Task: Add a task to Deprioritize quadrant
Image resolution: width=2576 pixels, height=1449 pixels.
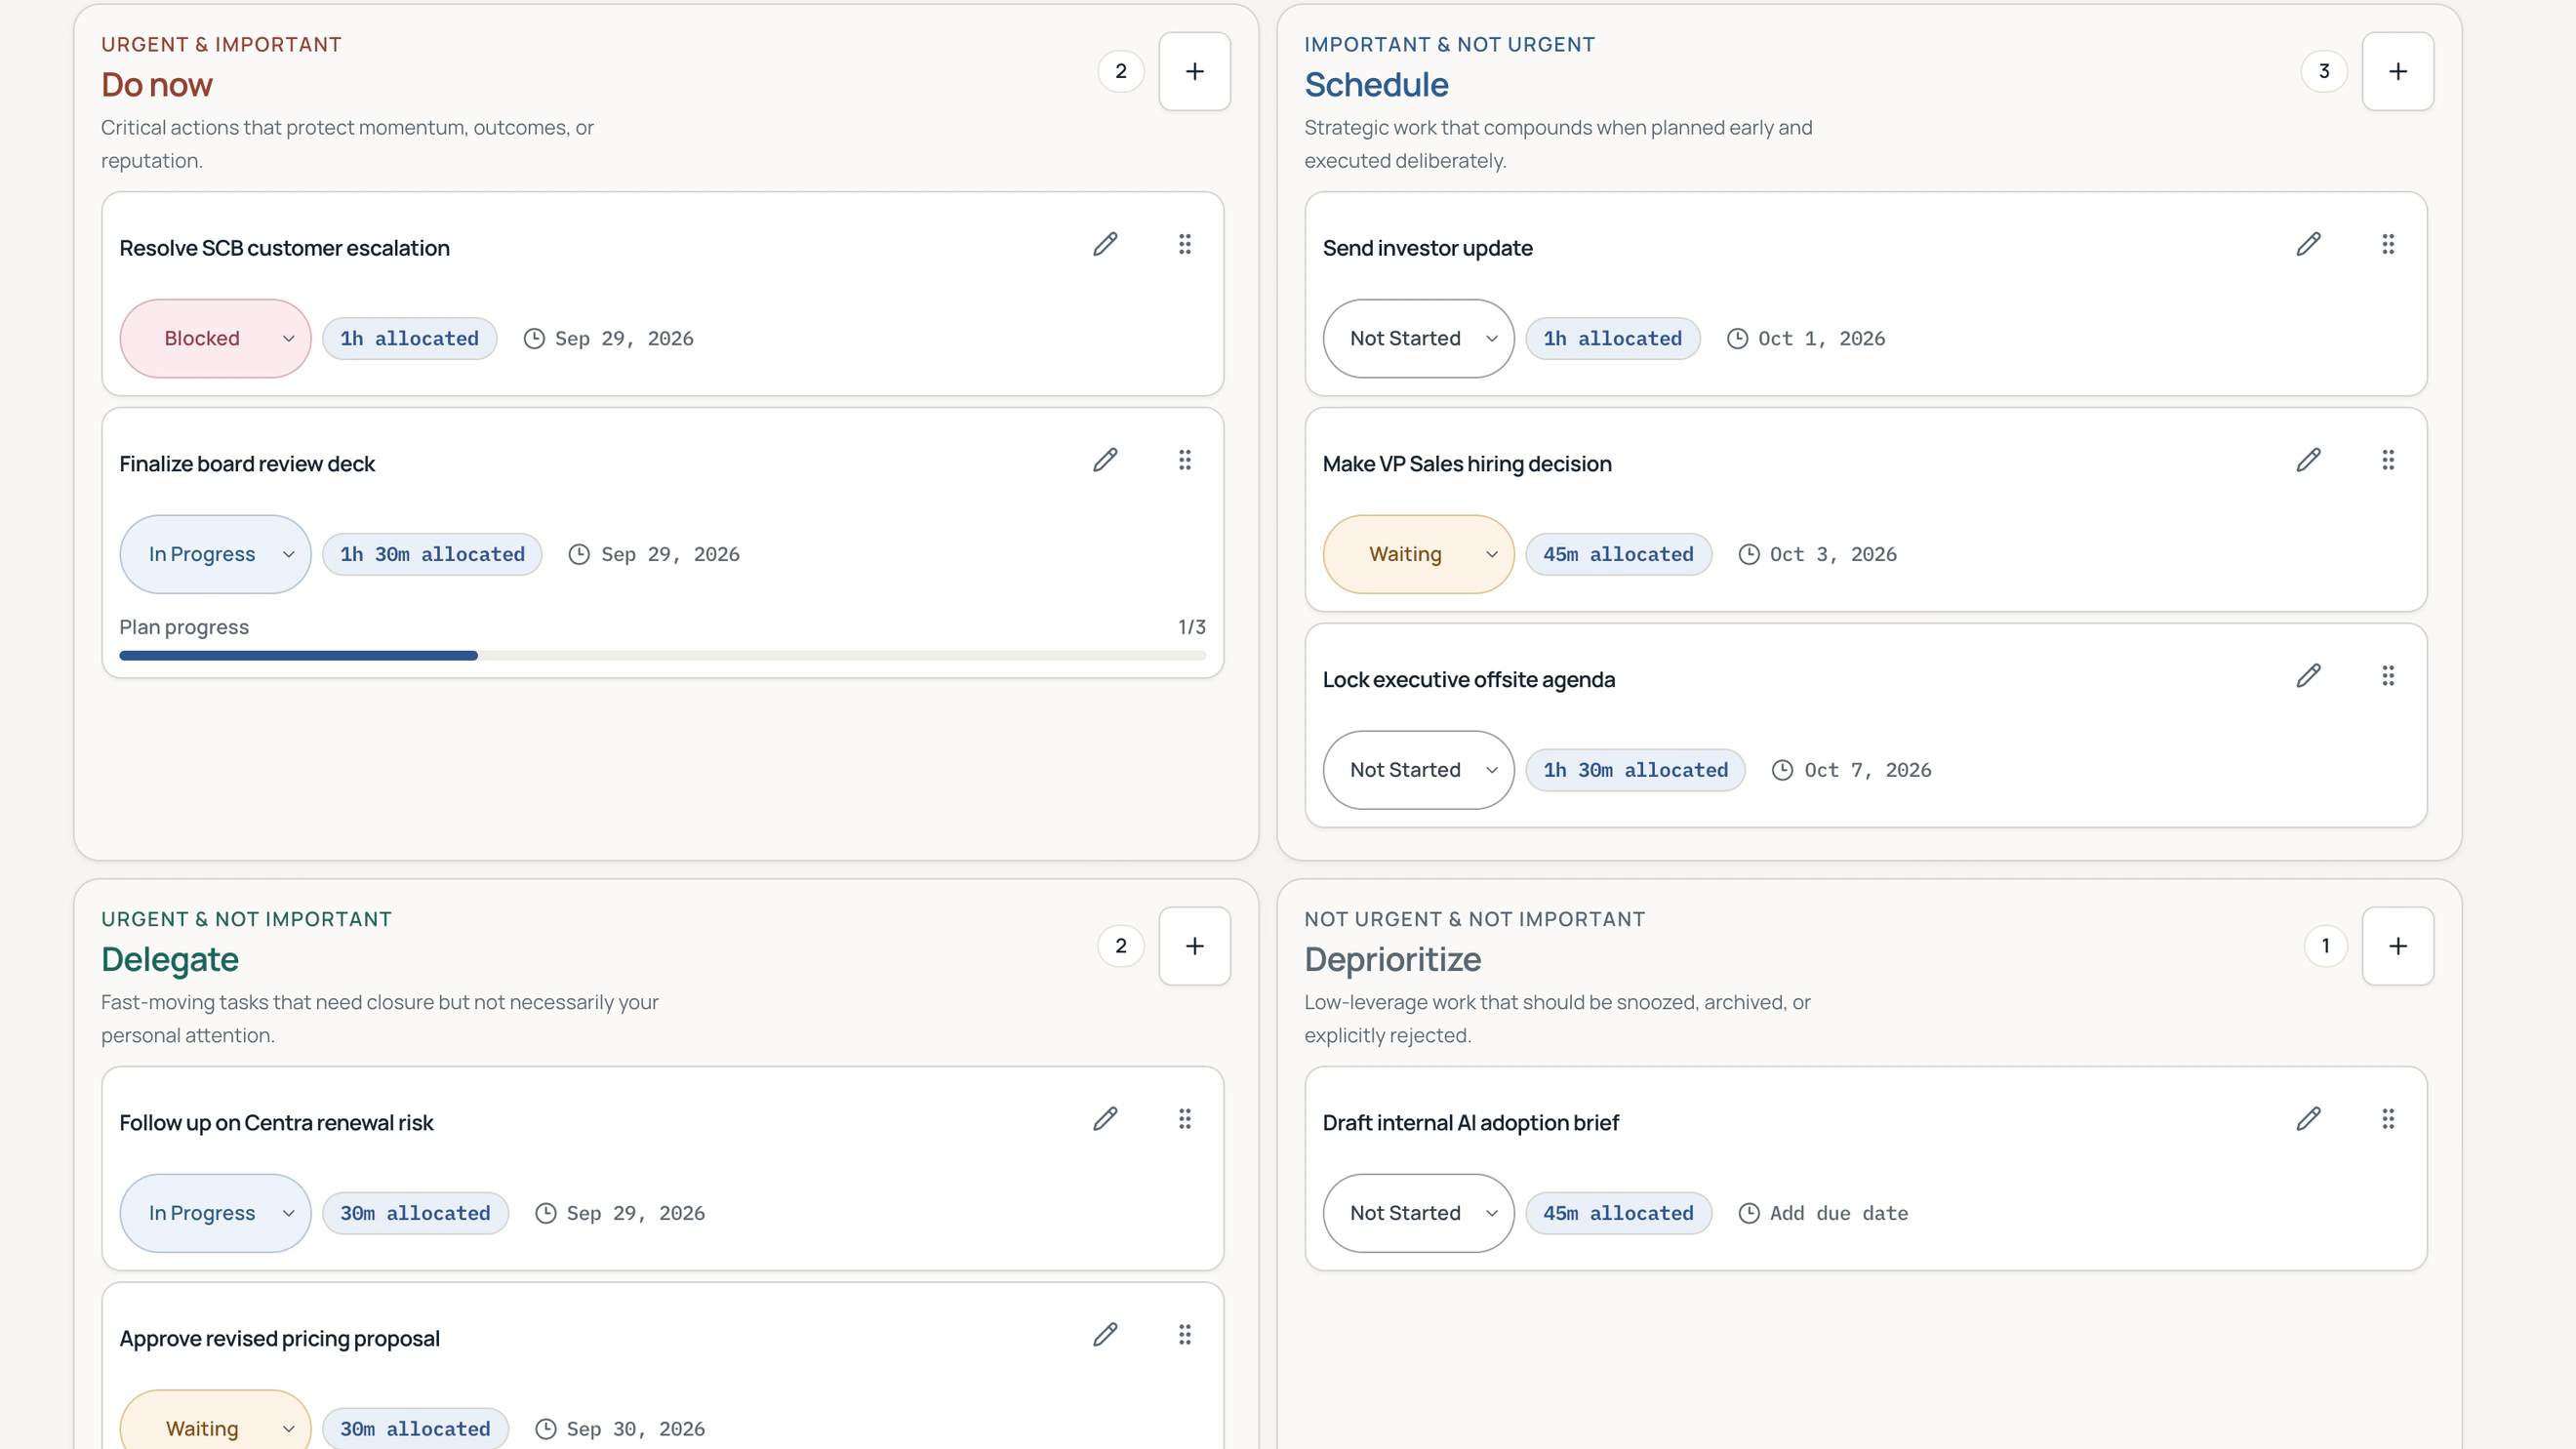Action: click(2398, 946)
